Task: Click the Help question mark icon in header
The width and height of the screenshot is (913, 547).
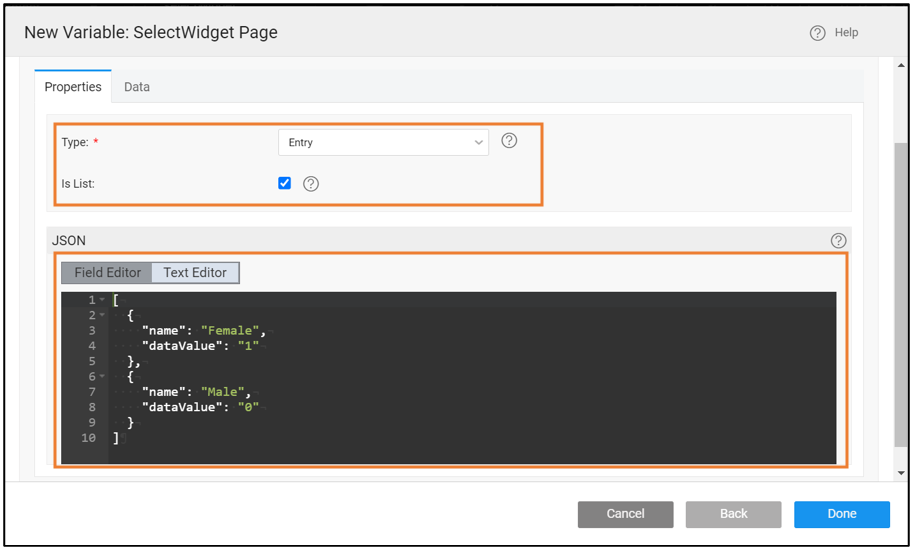Action: click(x=817, y=33)
